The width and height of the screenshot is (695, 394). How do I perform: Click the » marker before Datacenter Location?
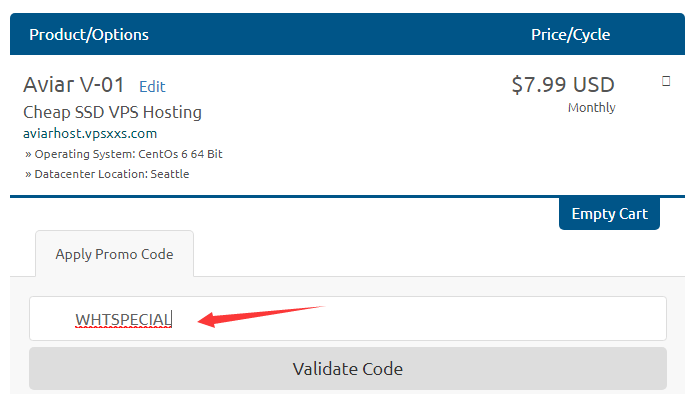(28, 174)
